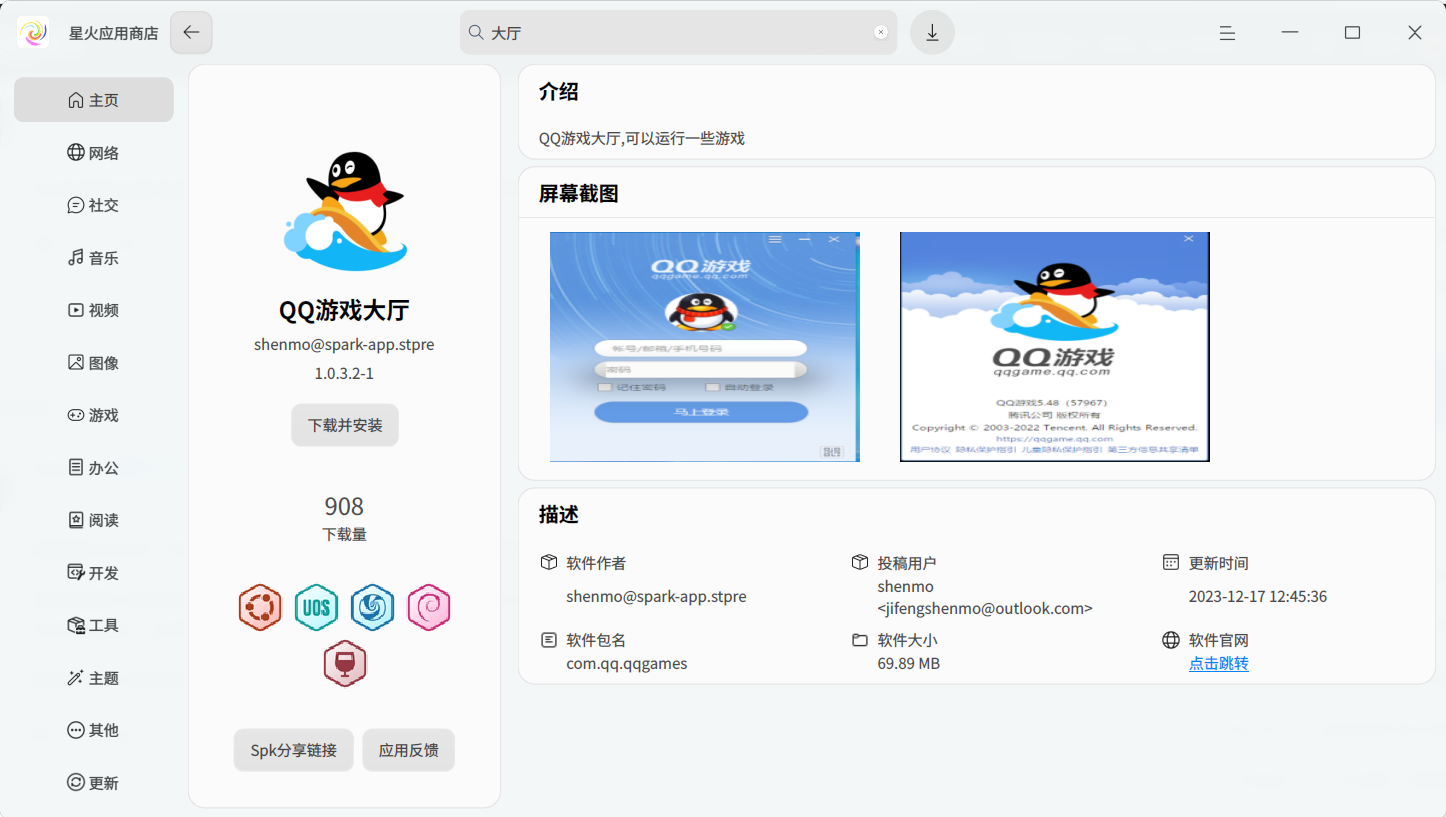1446x817 pixels.
Task: Click the 应用反馈 feedback button
Action: [x=408, y=750]
